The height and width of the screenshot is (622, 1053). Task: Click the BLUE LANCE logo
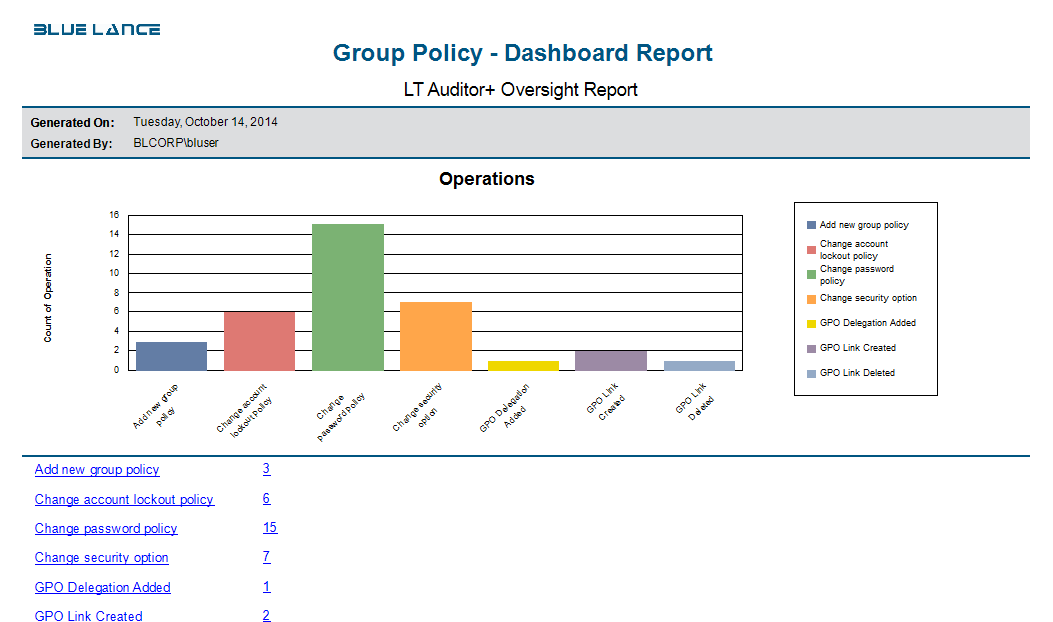(95, 29)
